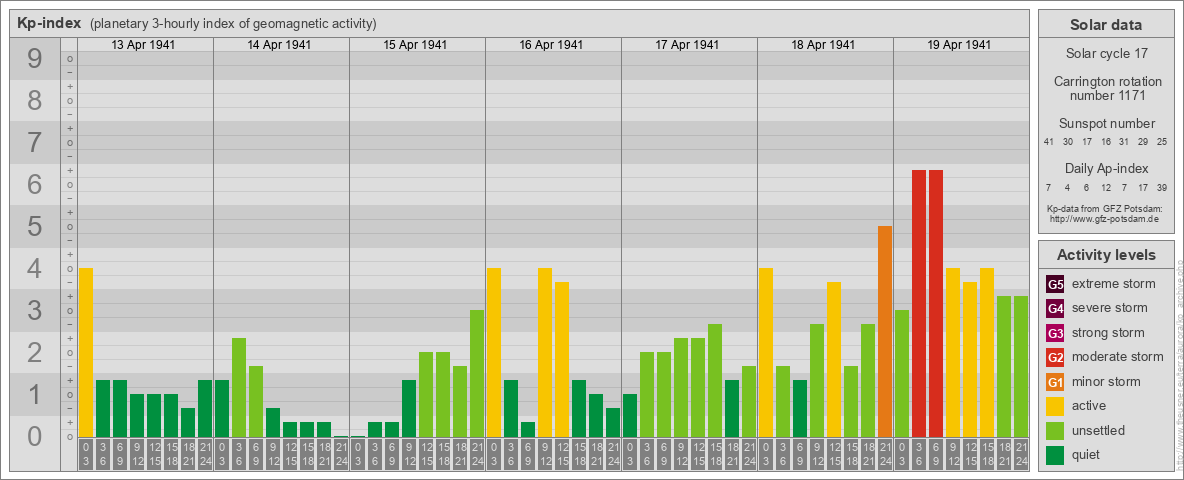
Task: Click the "14 Apr 1941" date header
Action: (x=279, y=45)
